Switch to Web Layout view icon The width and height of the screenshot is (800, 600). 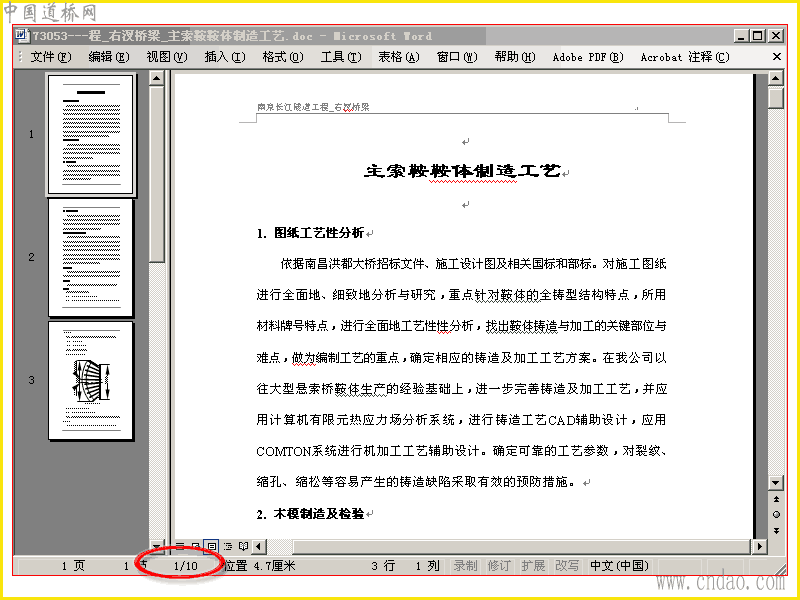click(196, 546)
